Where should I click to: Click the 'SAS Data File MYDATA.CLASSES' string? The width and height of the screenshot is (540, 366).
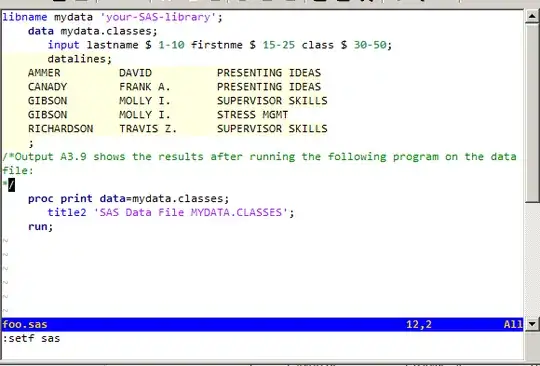tap(191, 212)
